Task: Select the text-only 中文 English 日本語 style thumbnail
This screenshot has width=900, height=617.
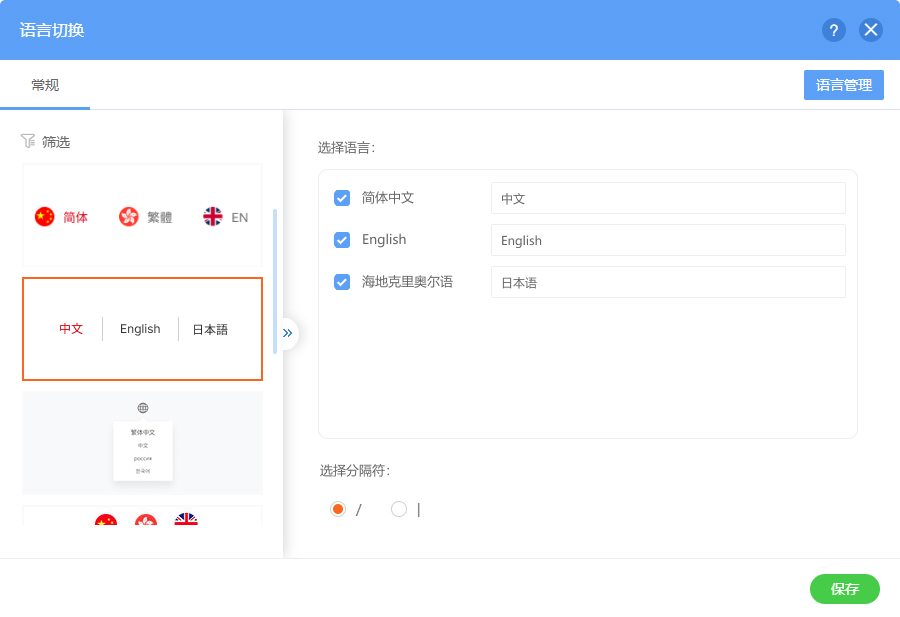Action: point(142,329)
